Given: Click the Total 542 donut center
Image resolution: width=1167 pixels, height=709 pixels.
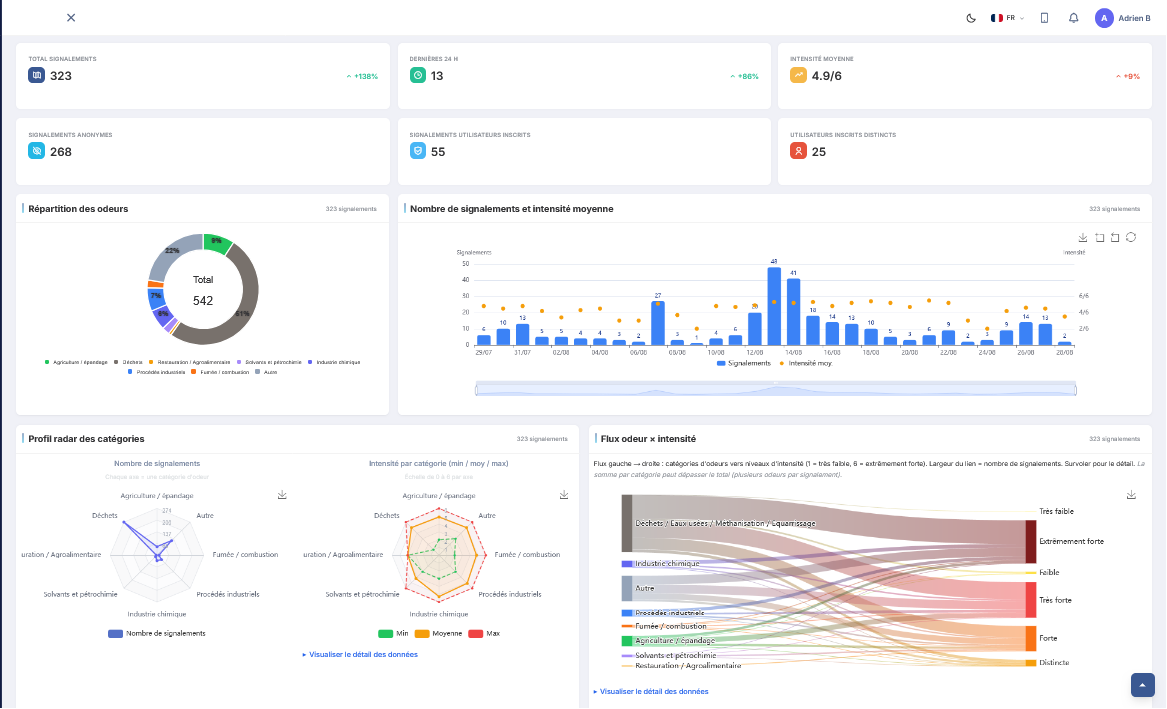Looking at the screenshot, I should point(203,290).
